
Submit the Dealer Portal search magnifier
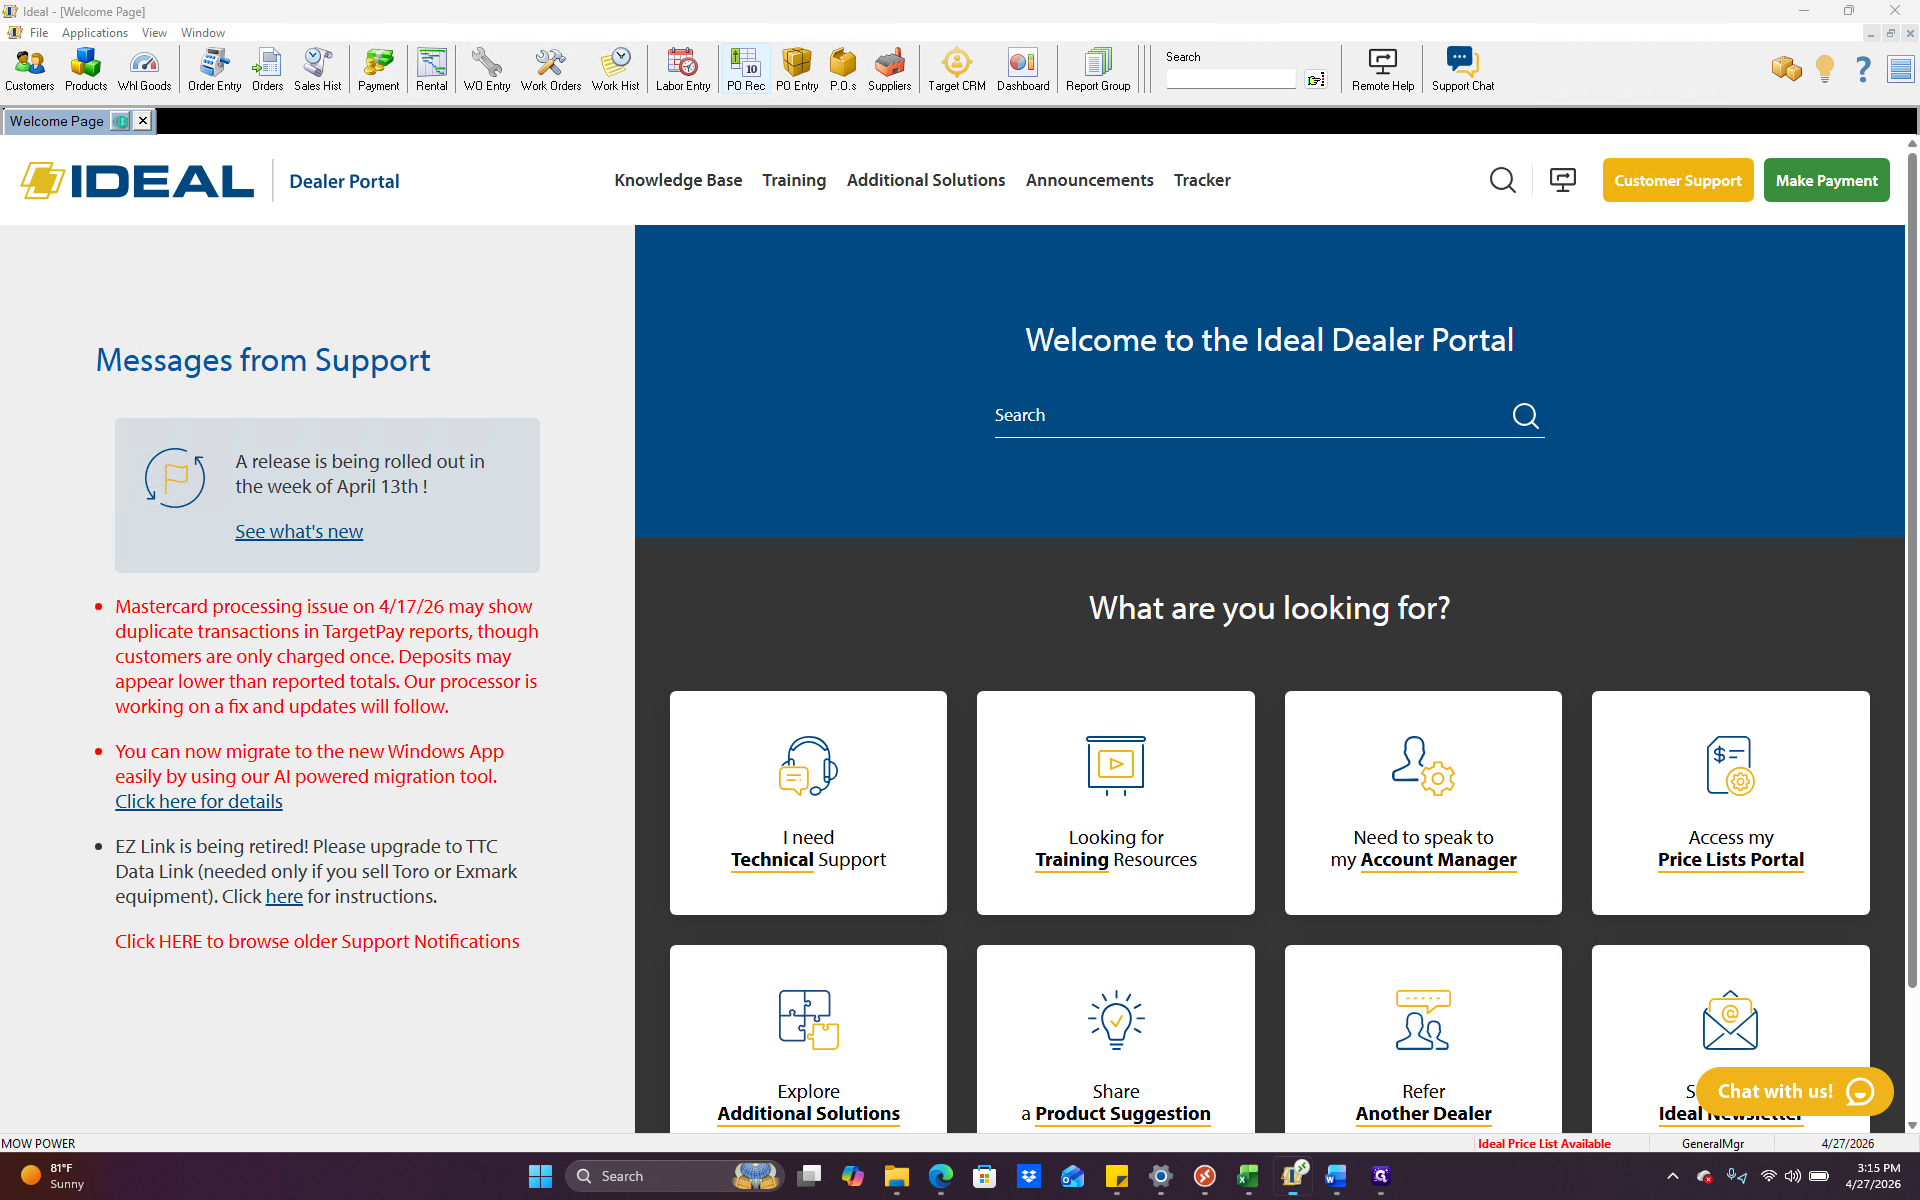1525,415
